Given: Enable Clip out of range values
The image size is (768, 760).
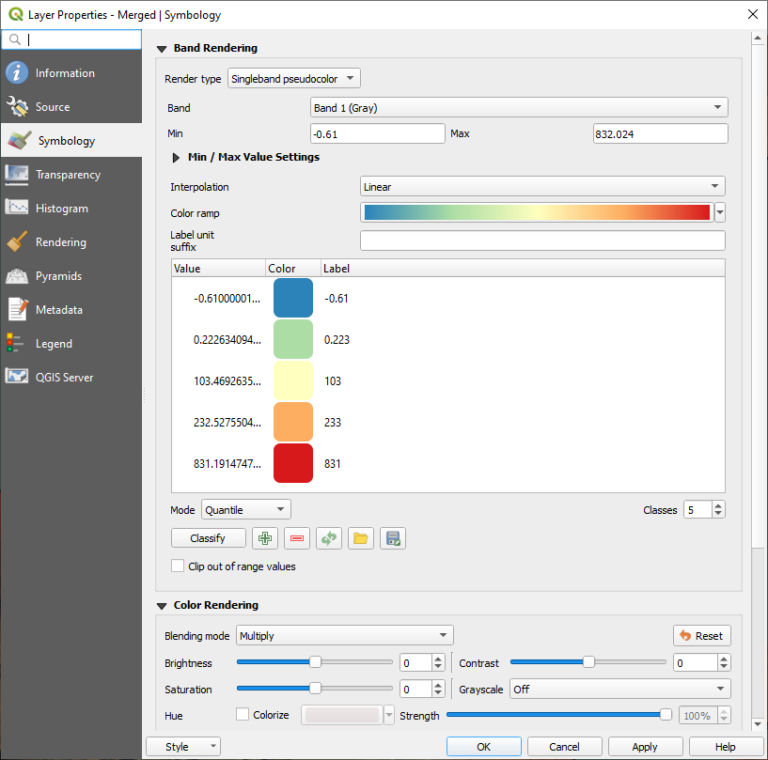Looking at the screenshot, I should (x=178, y=566).
